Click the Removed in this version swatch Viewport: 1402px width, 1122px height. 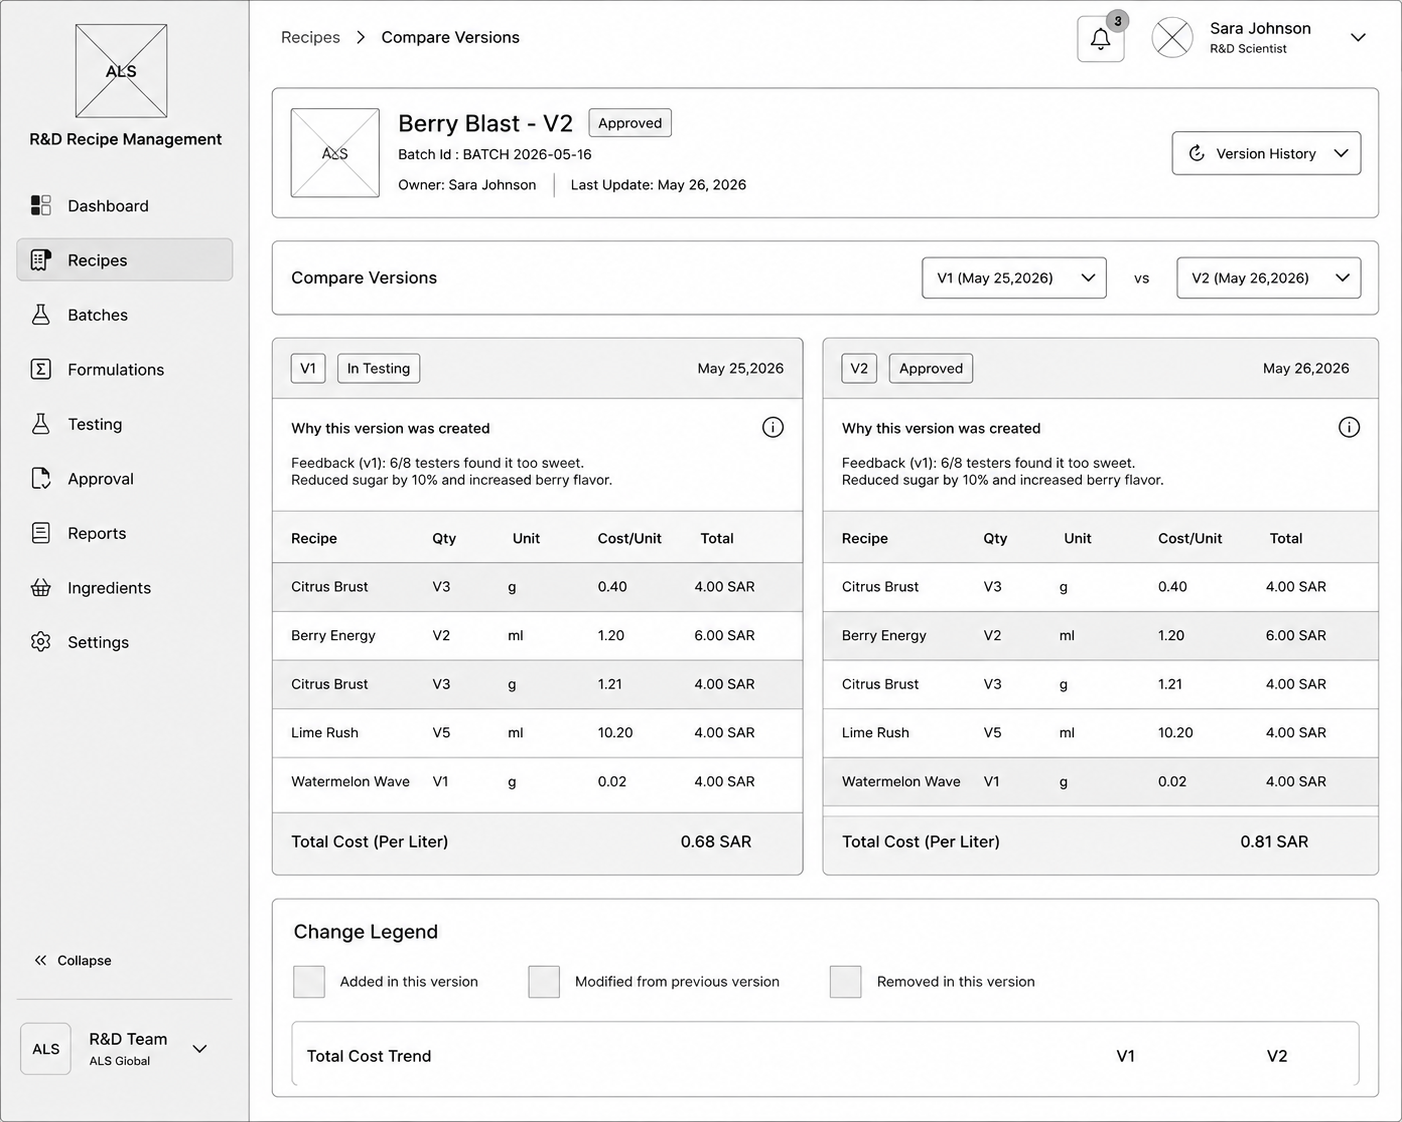[x=846, y=981]
